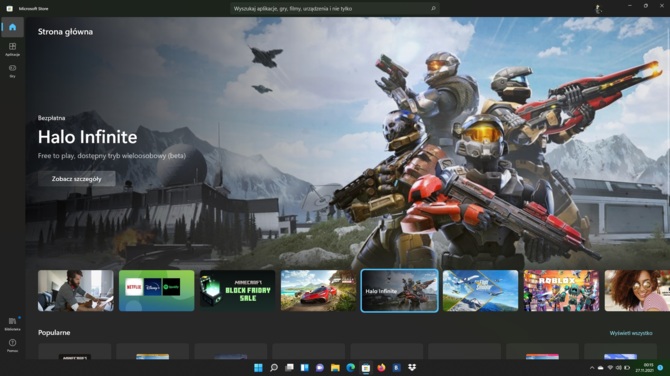Open the Pomoc help icon

coord(12,345)
